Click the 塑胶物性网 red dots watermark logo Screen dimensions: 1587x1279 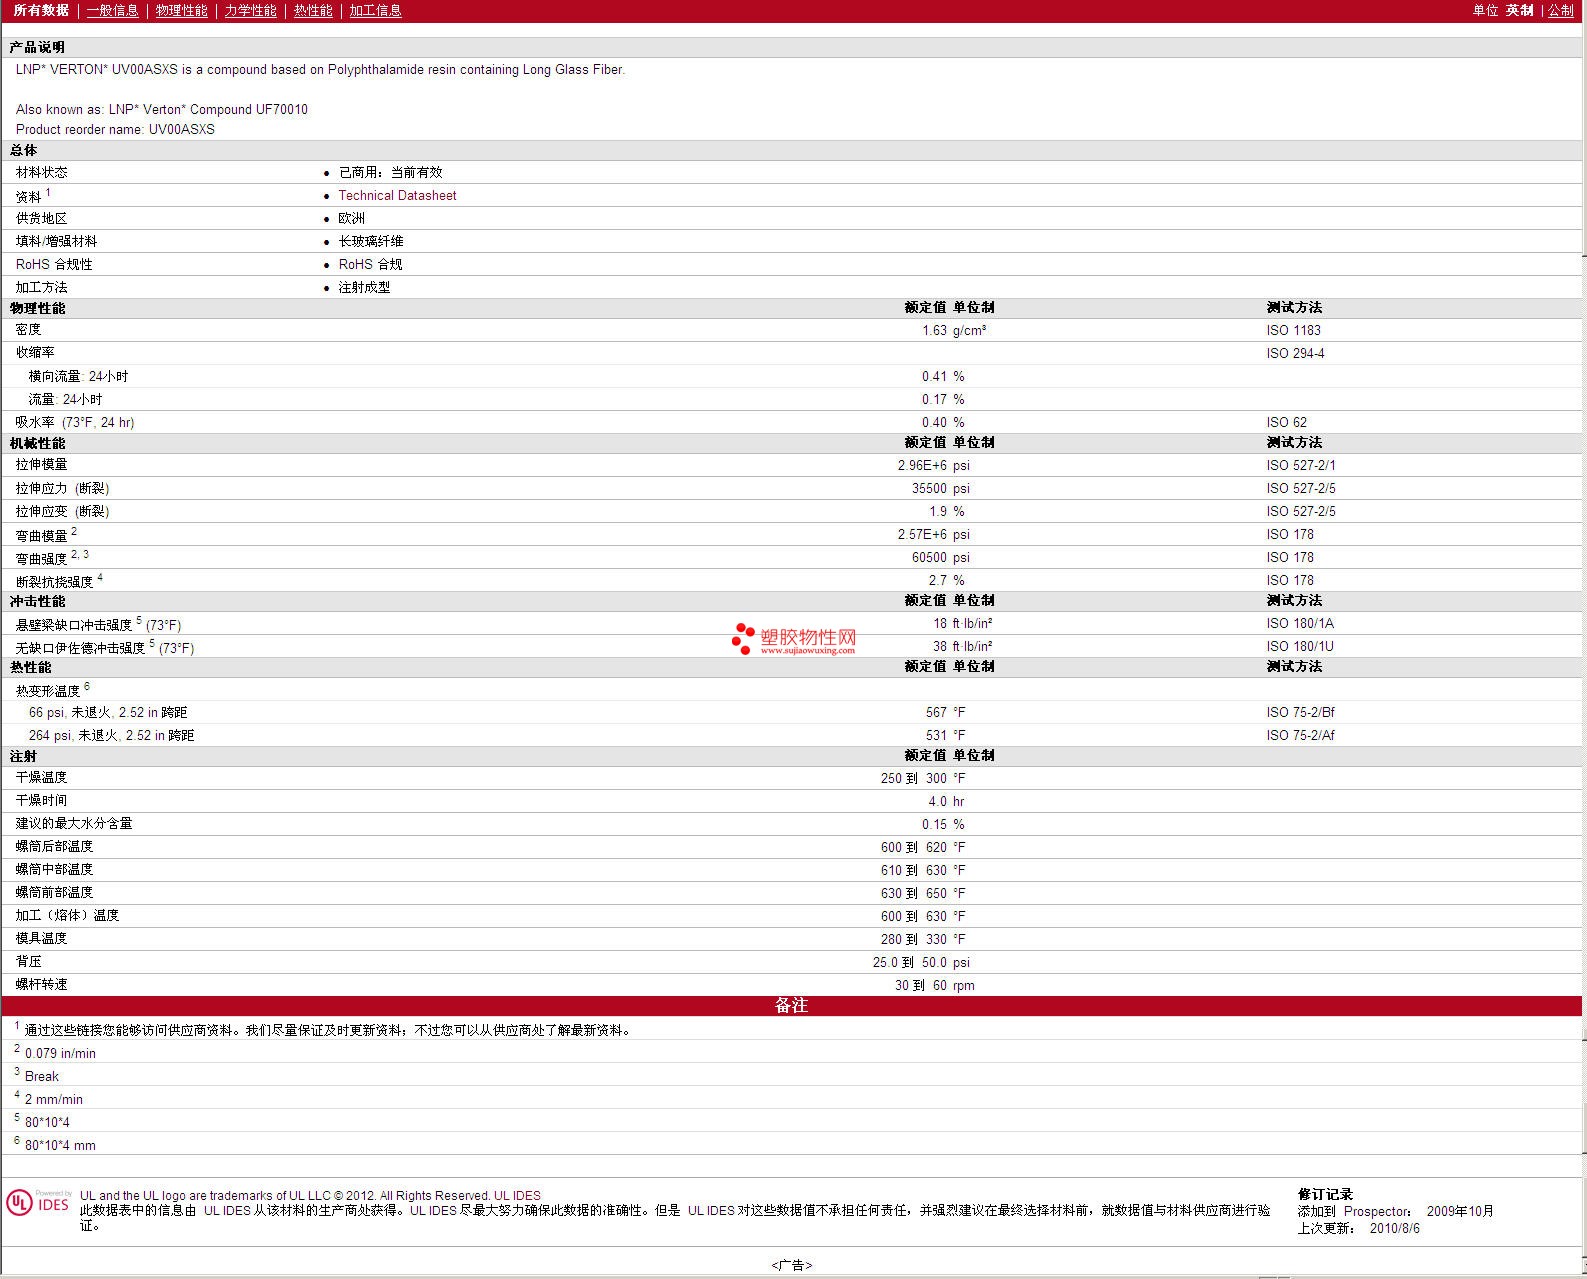pos(743,639)
